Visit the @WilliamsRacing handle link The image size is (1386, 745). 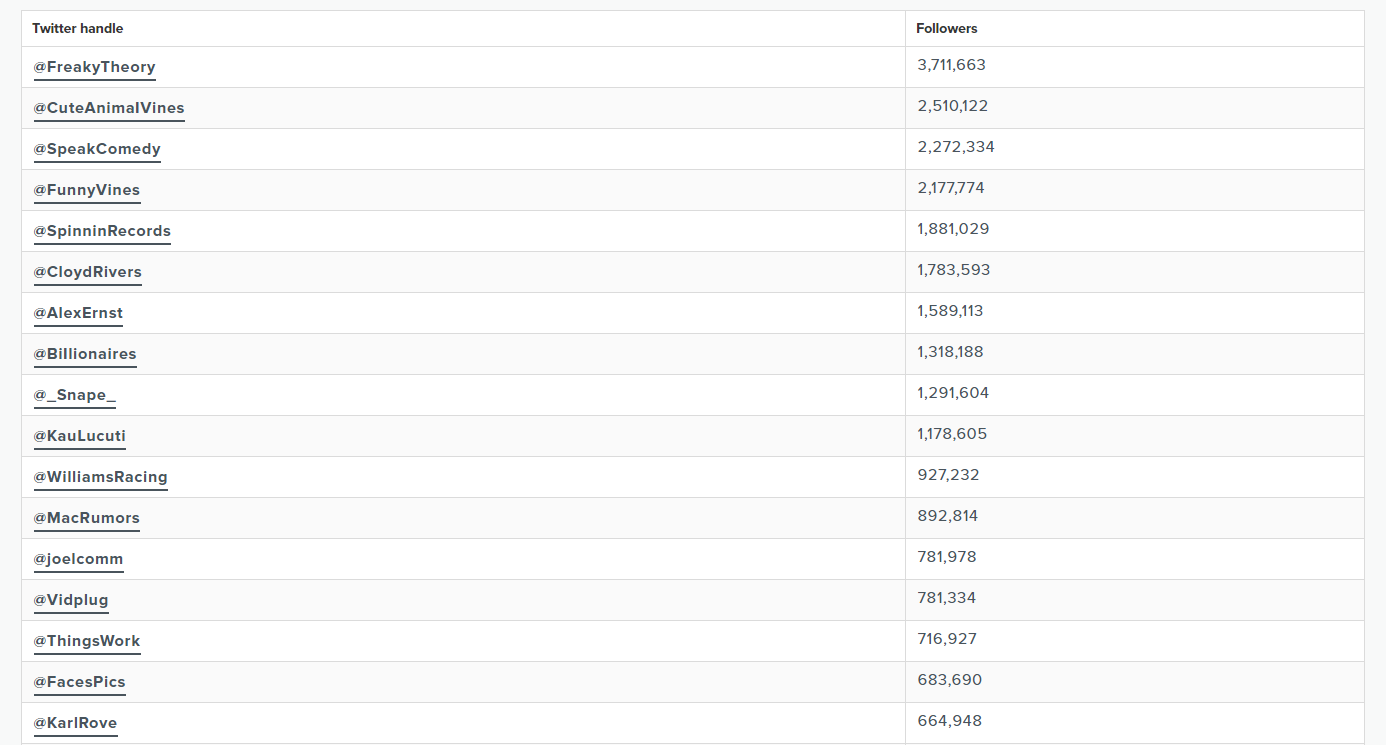point(101,477)
